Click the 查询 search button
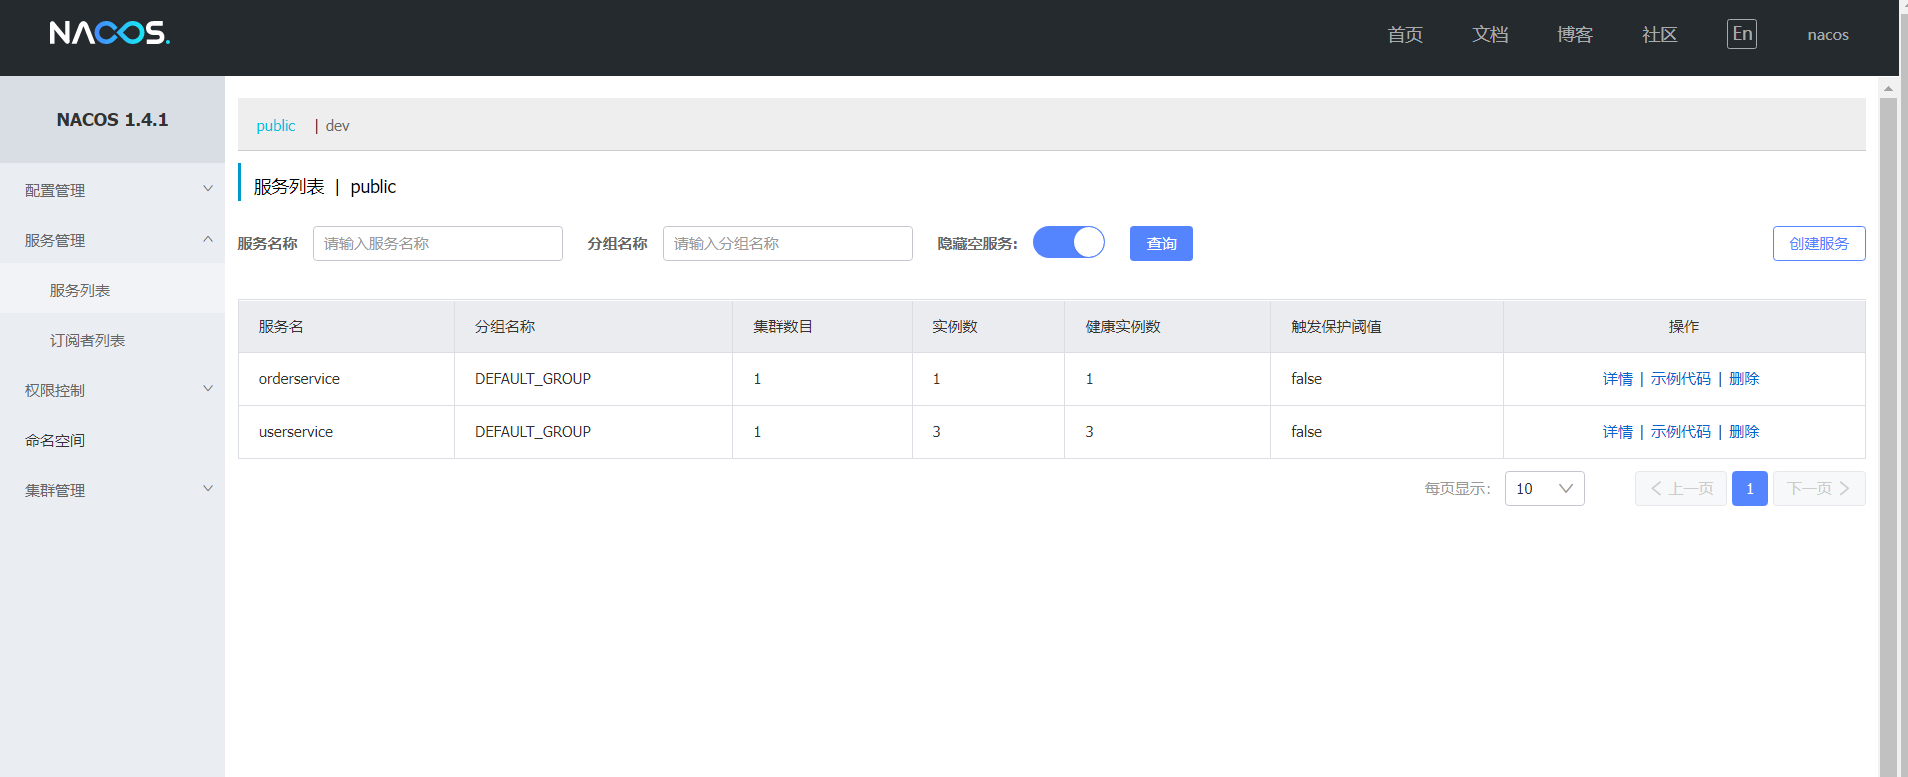Screen dimensions: 1908x777 pos(1161,243)
